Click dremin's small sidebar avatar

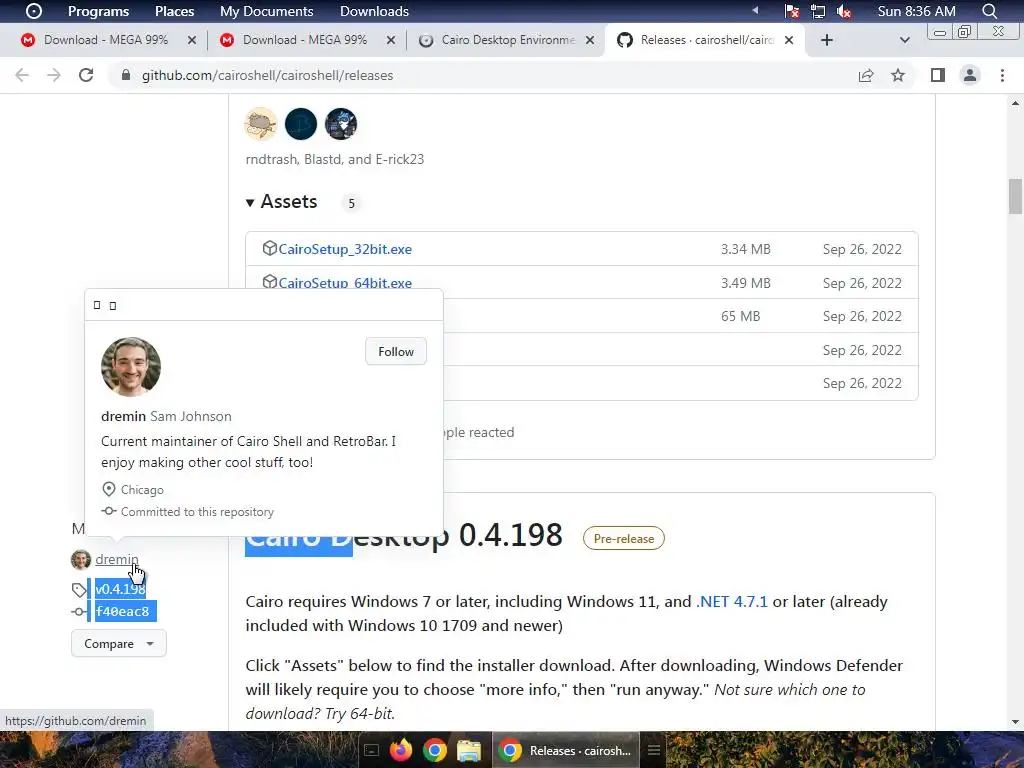click(x=81, y=560)
